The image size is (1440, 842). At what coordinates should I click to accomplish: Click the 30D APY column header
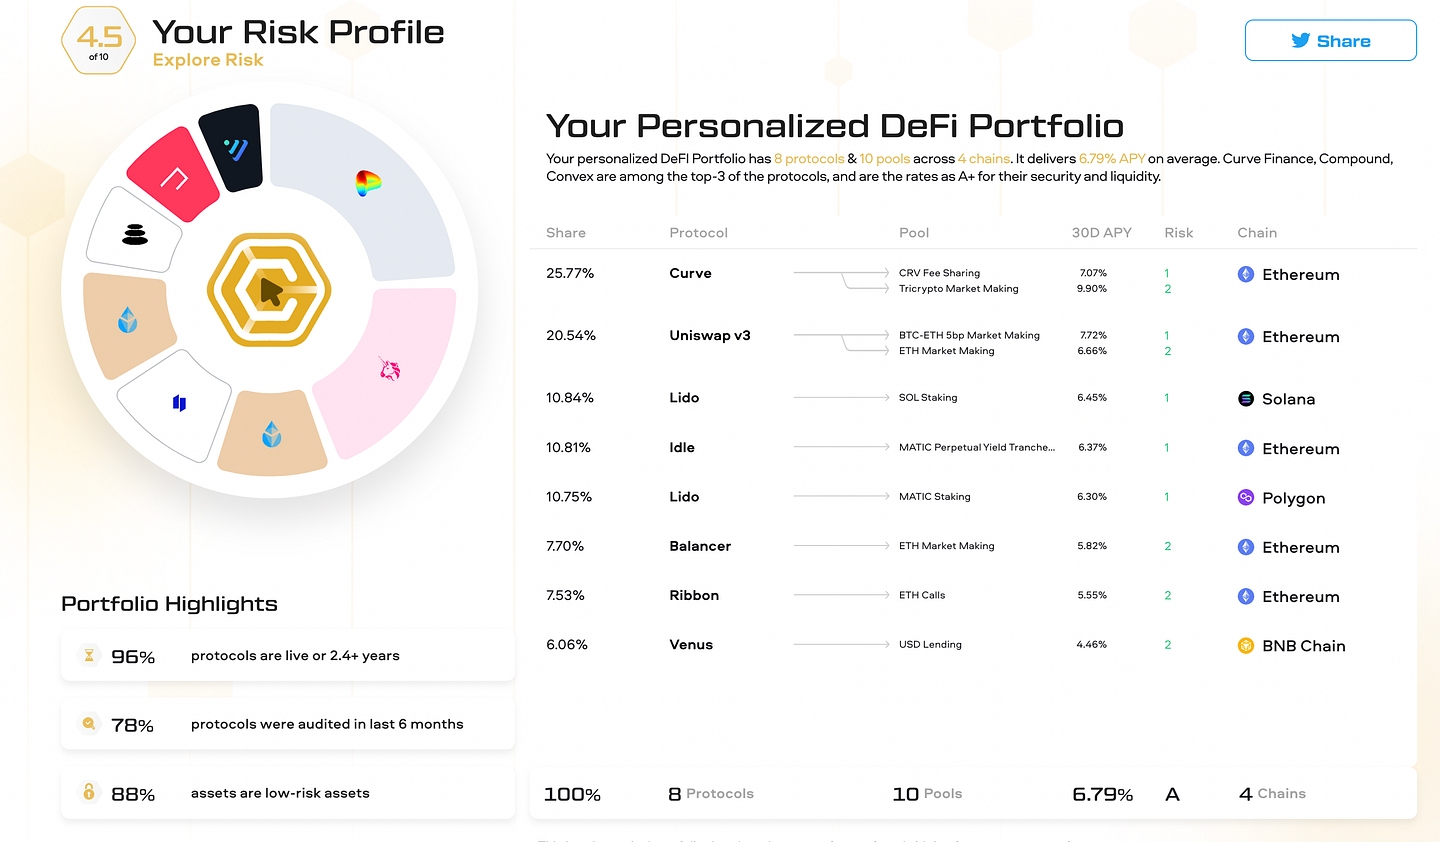tap(1101, 232)
